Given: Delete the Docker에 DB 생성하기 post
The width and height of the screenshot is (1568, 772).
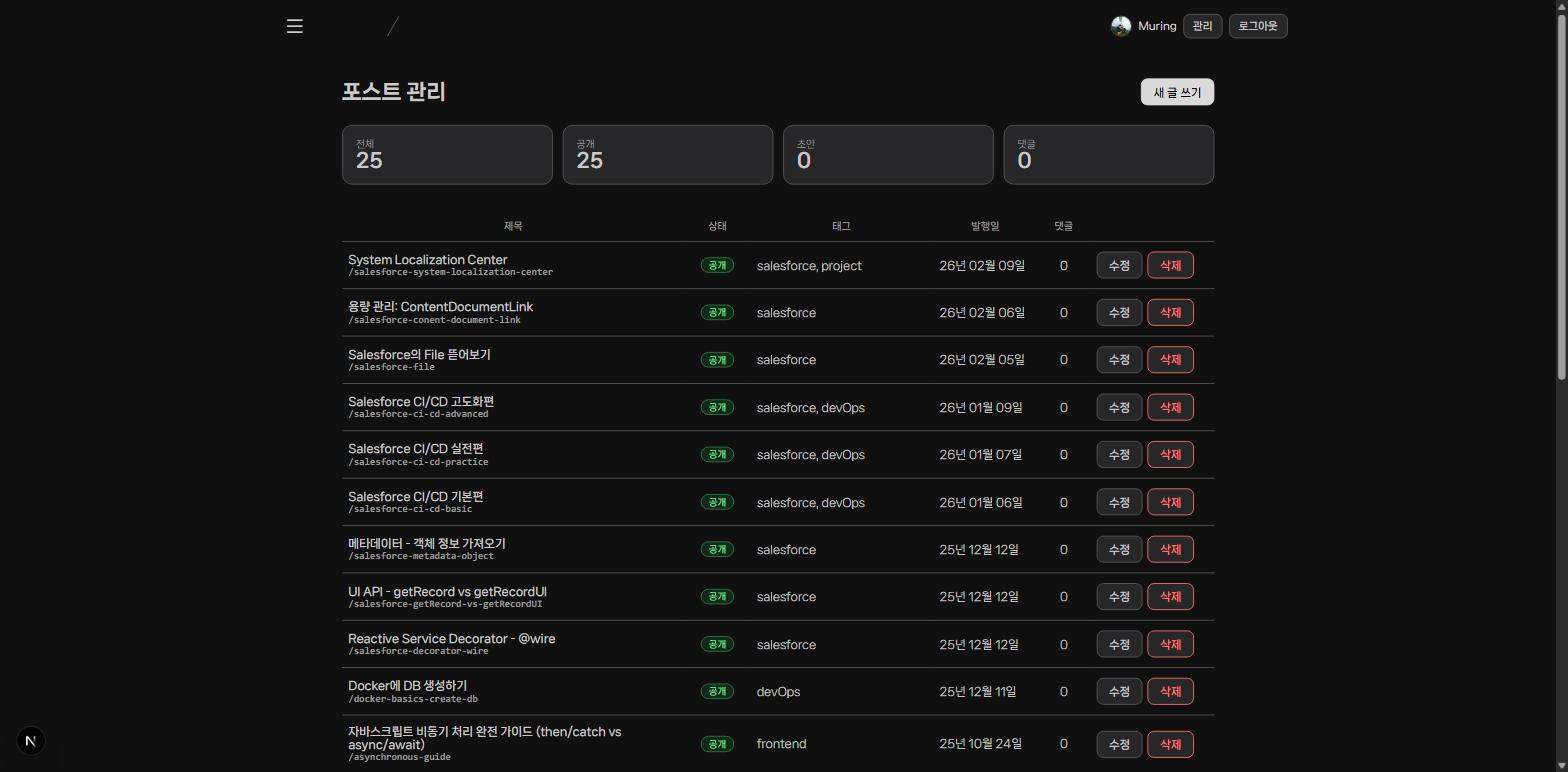Looking at the screenshot, I should [x=1170, y=691].
